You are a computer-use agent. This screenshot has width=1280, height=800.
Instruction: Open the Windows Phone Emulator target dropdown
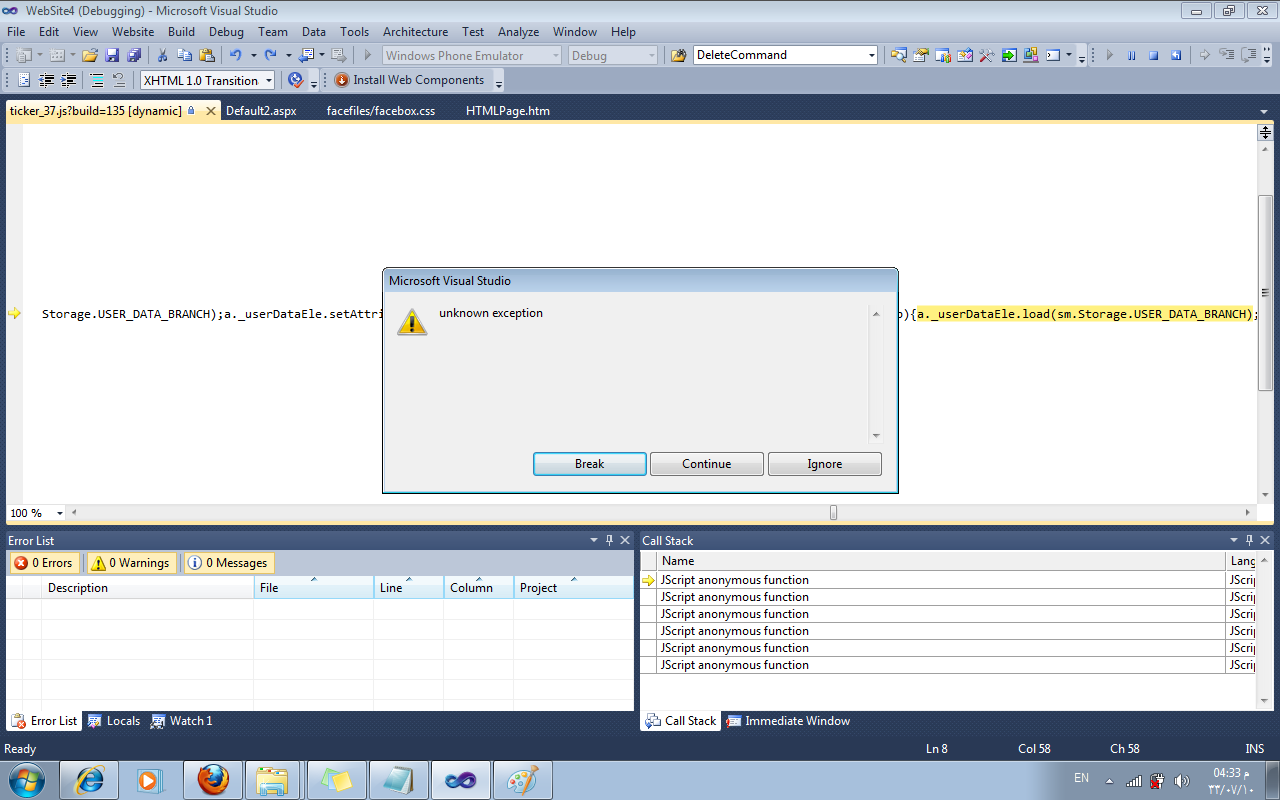point(555,56)
